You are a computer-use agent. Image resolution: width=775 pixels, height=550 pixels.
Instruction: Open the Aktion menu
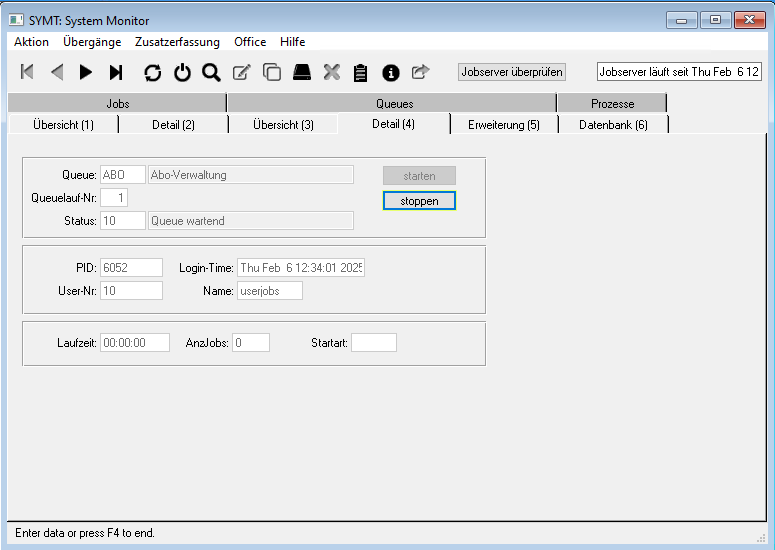[31, 42]
